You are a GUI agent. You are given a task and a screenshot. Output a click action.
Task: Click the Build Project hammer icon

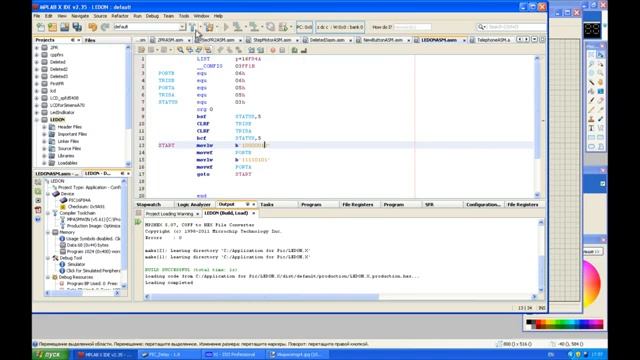[x=192, y=27]
